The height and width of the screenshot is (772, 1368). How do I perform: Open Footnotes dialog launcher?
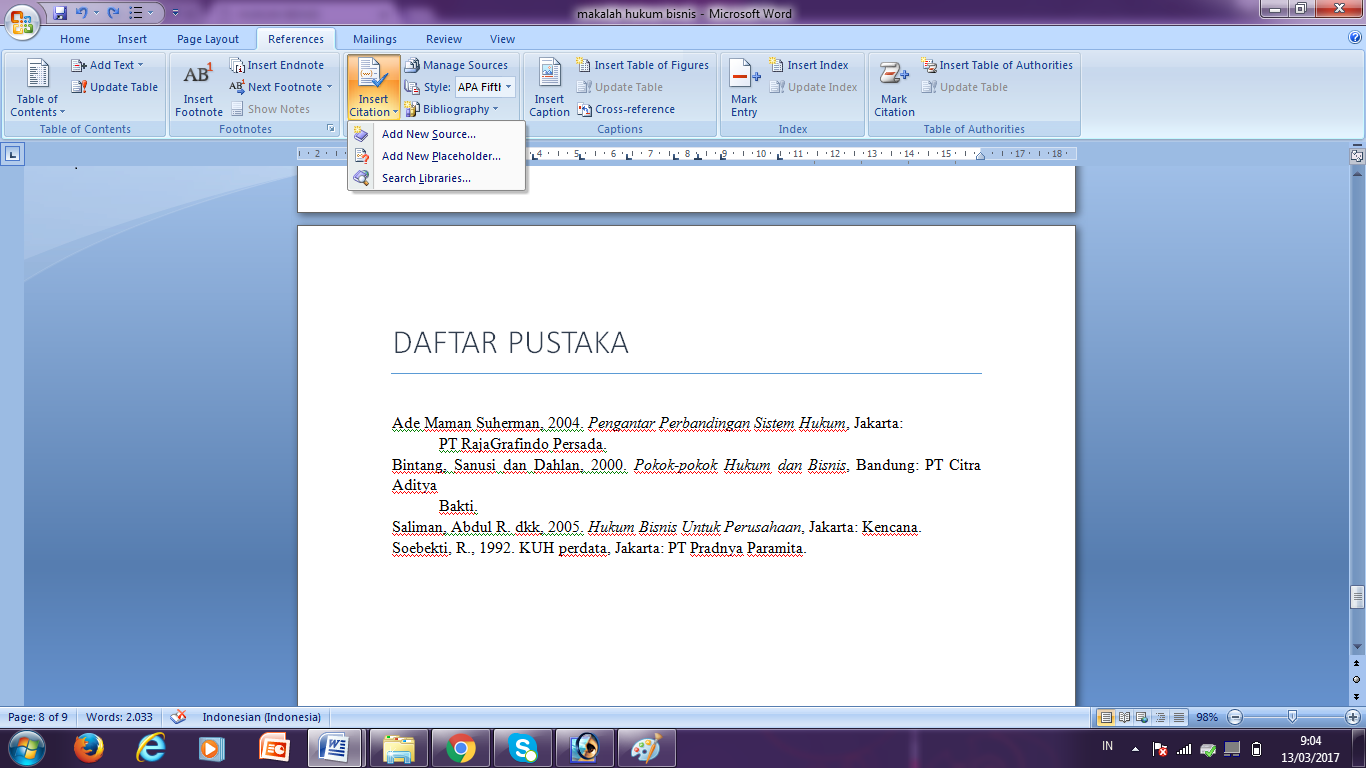point(331,129)
